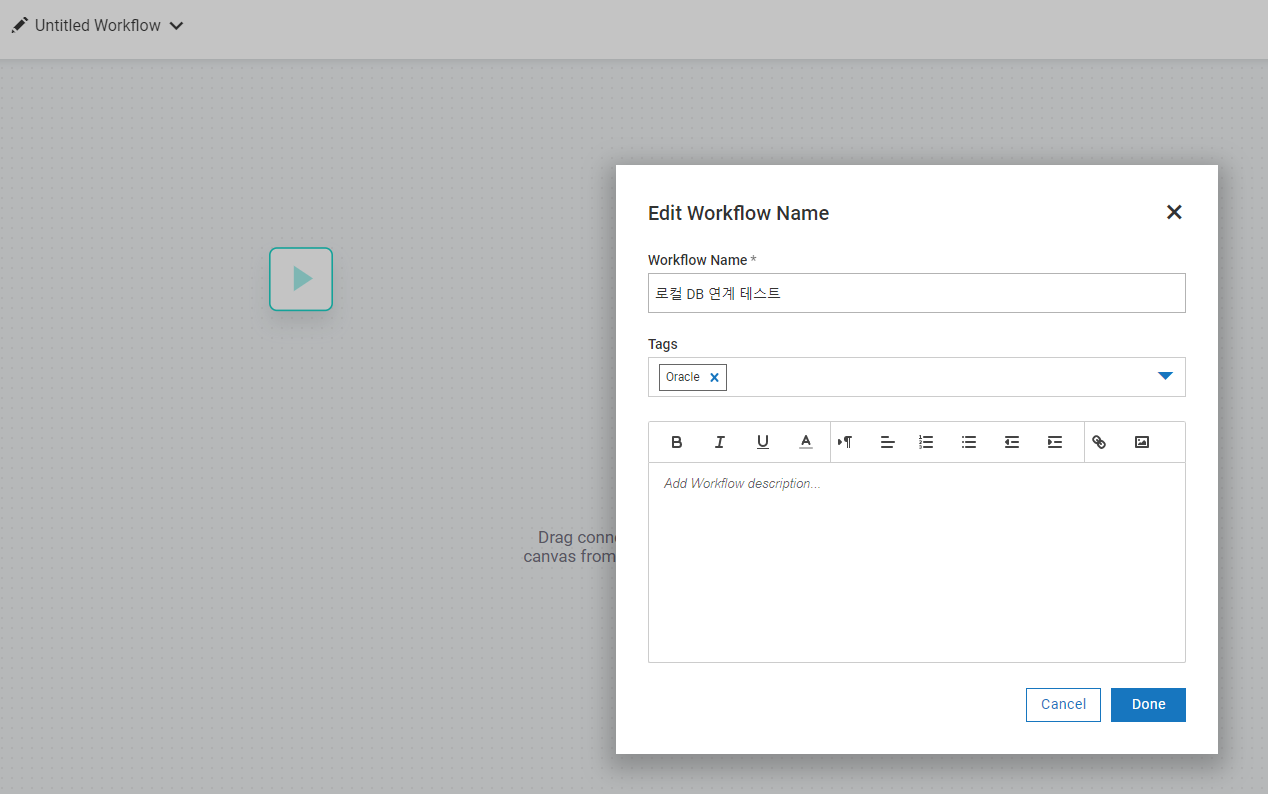Close the Edit Workflow Name dialog

pyautogui.click(x=1174, y=212)
